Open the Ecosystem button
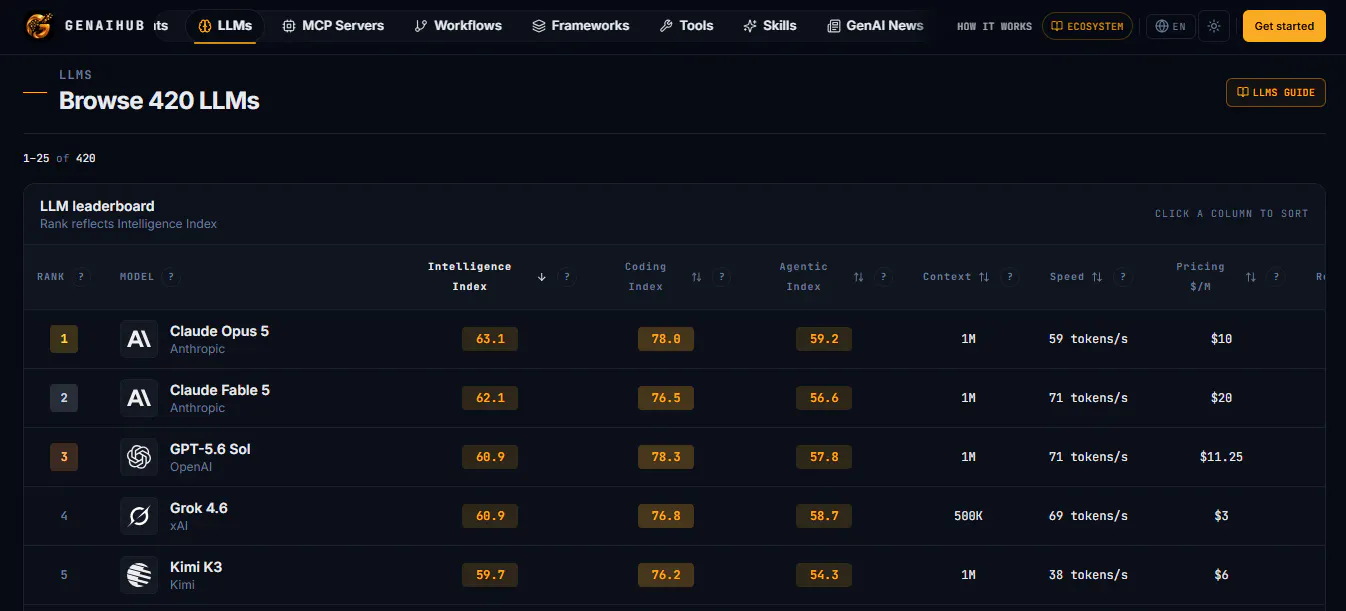Viewport: 1346px width, 611px height. point(1087,26)
